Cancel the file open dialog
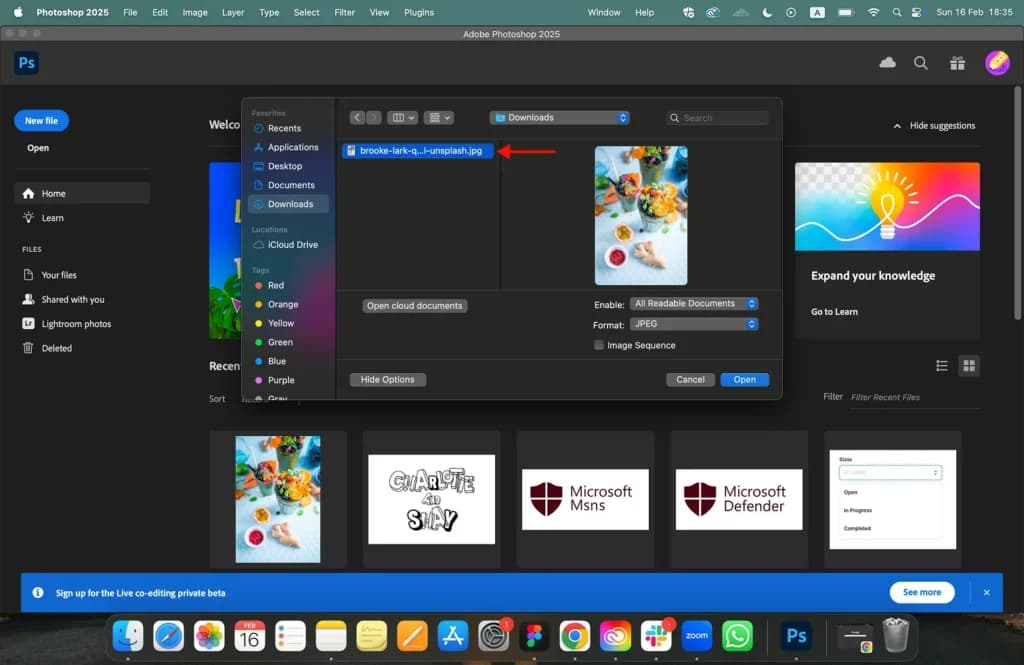1024x665 pixels. coord(690,380)
